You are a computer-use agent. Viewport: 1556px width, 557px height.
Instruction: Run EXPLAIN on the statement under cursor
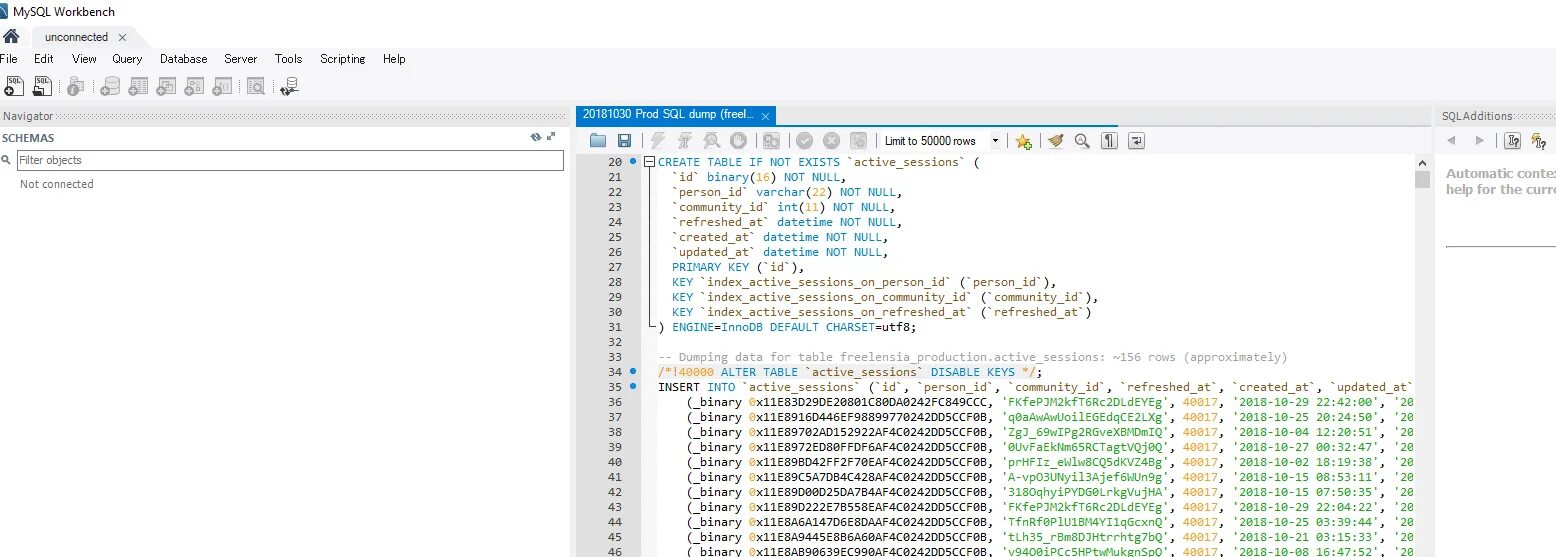click(x=712, y=141)
